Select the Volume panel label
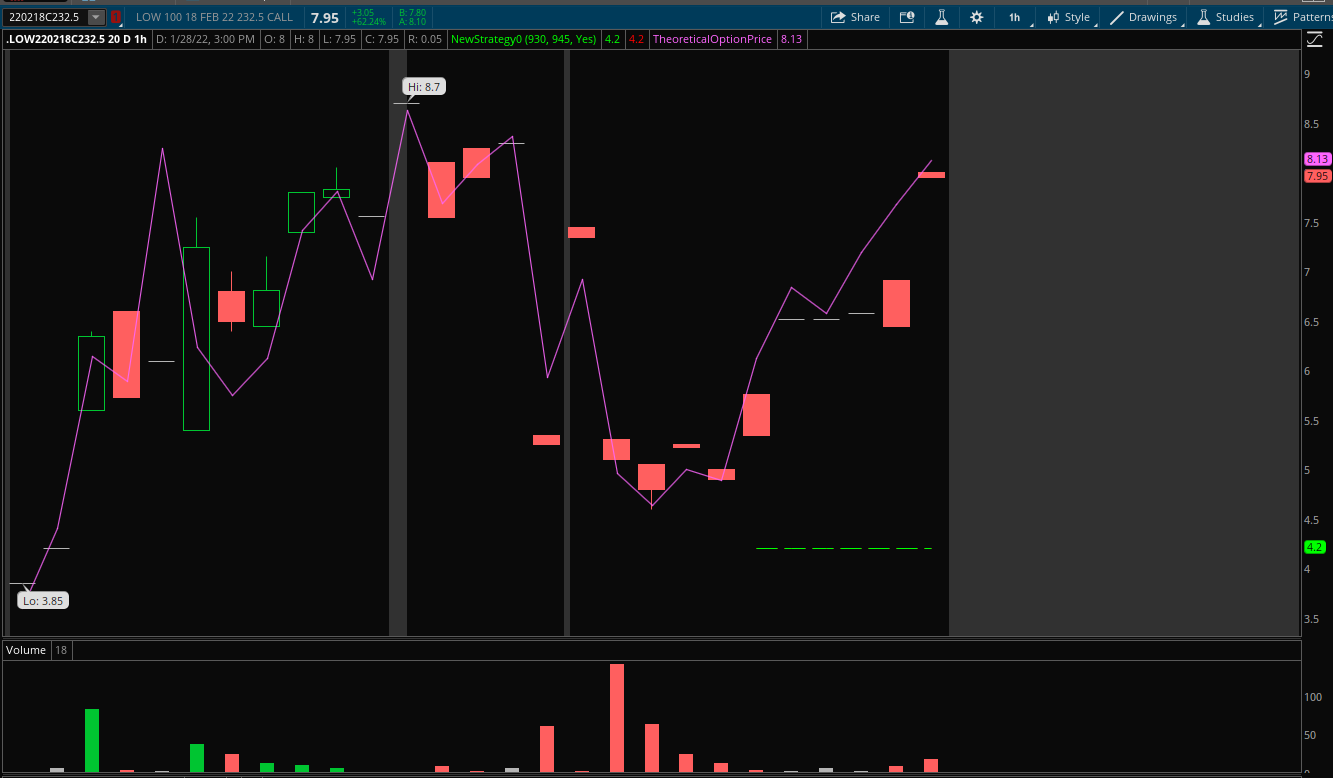1333x778 pixels. tap(25, 650)
